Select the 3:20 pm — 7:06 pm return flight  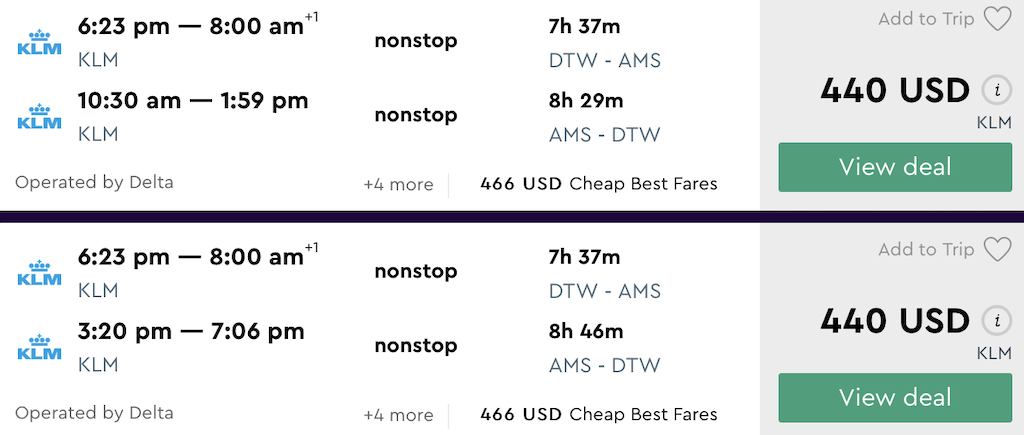coord(191,331)
